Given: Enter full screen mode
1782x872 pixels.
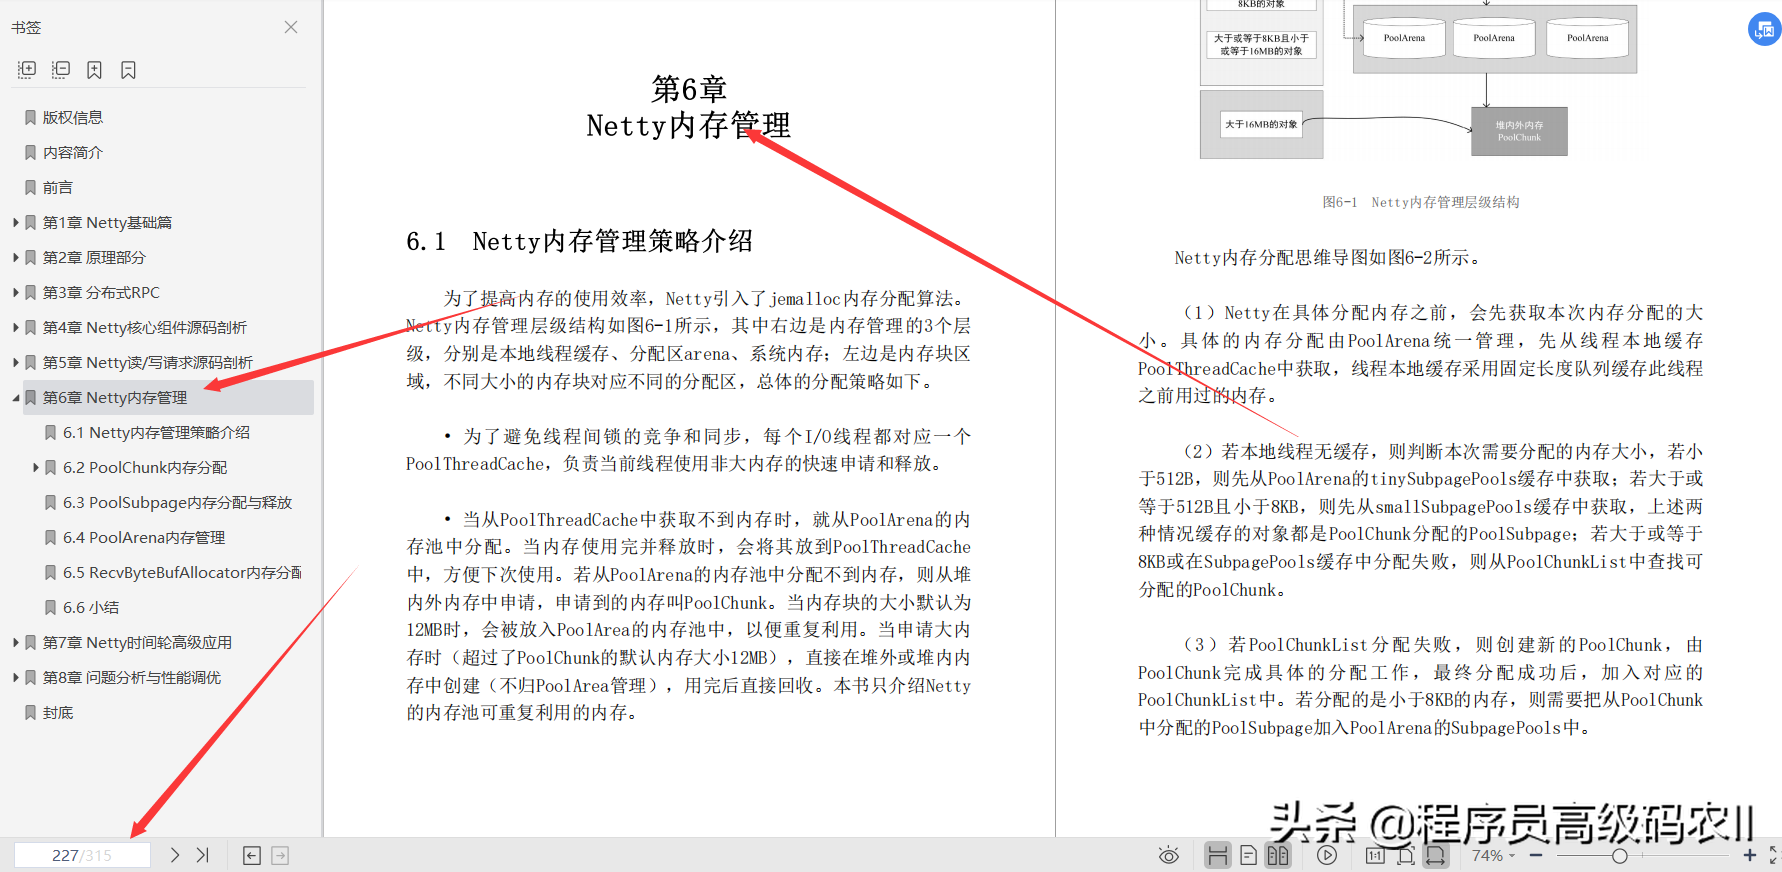Looking at the screenshot, I should (1774, 855).
